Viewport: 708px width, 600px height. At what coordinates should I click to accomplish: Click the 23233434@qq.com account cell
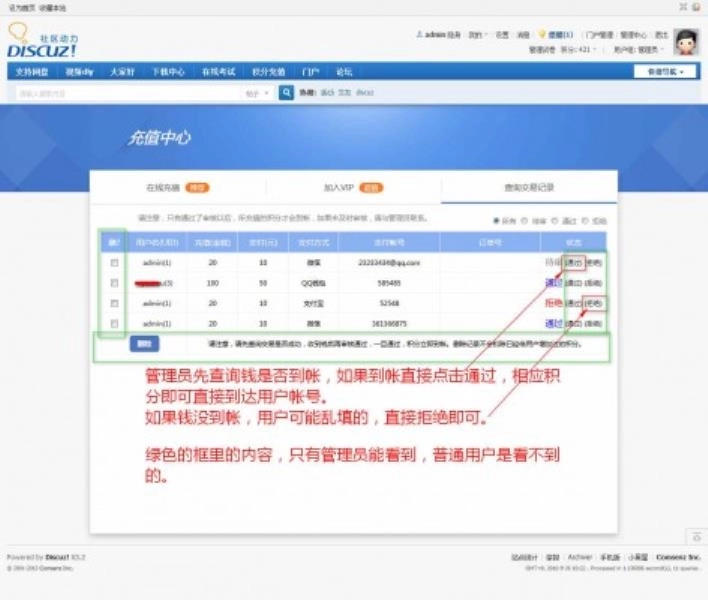[x=389, y=263]
